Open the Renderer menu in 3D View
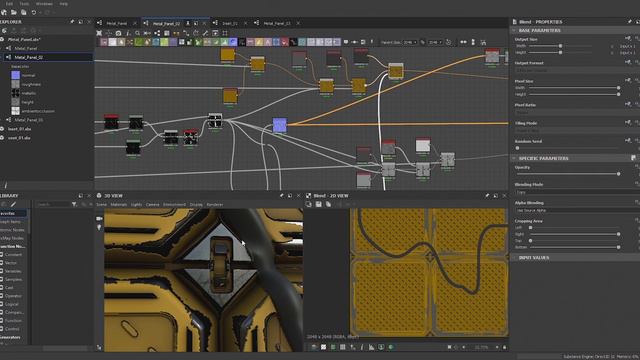Image resolution: width=640 pixels, height=360 pixels. tap(215, 204)
